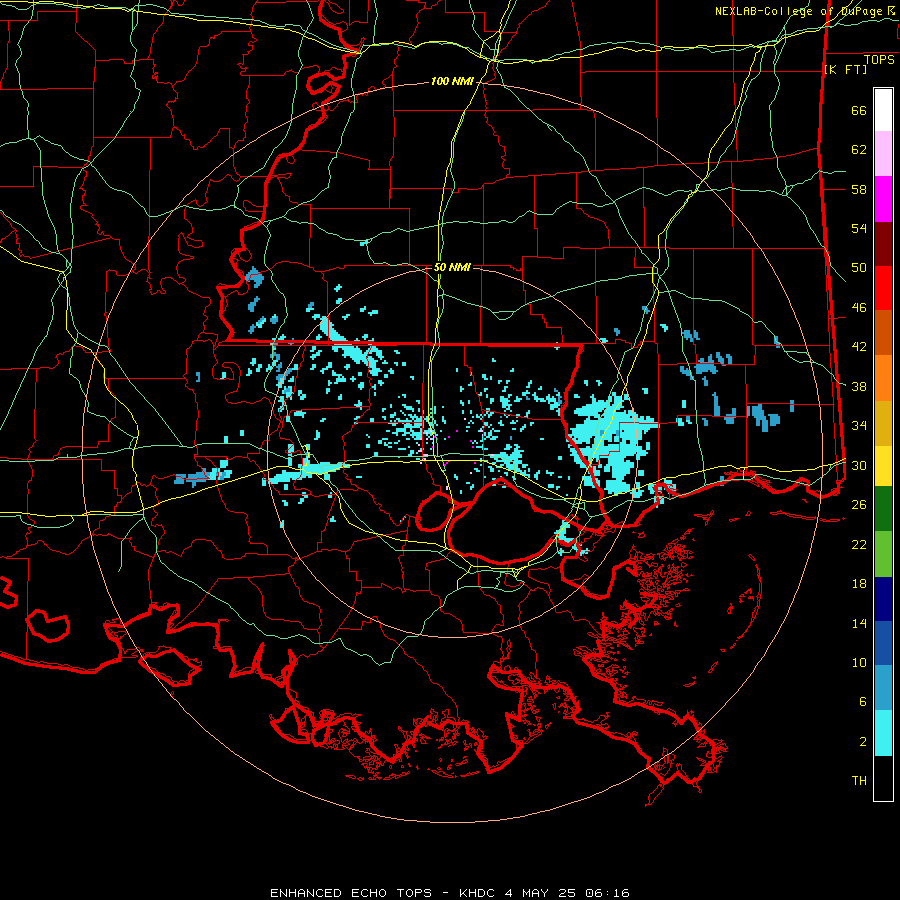Click the legend value '18'
Viewport: 900px width, 900px height.
click(859, 584)
